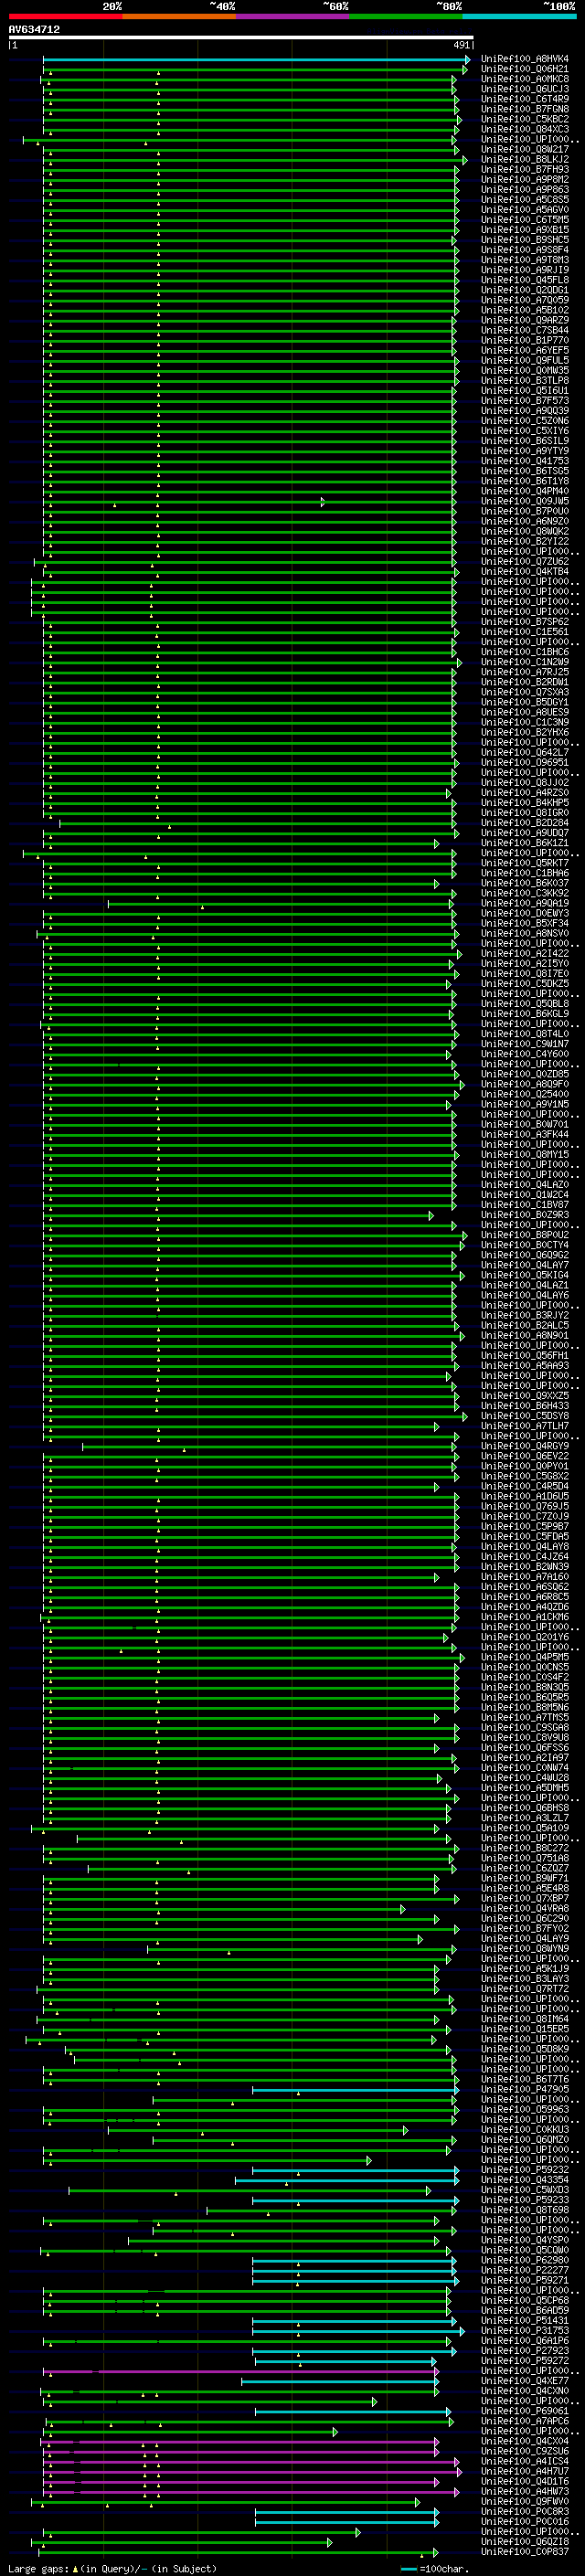Viewport: 585px width, 2576px height.
Task: Select label UniRef100_C5KBC2
Action: coord(524,119)
